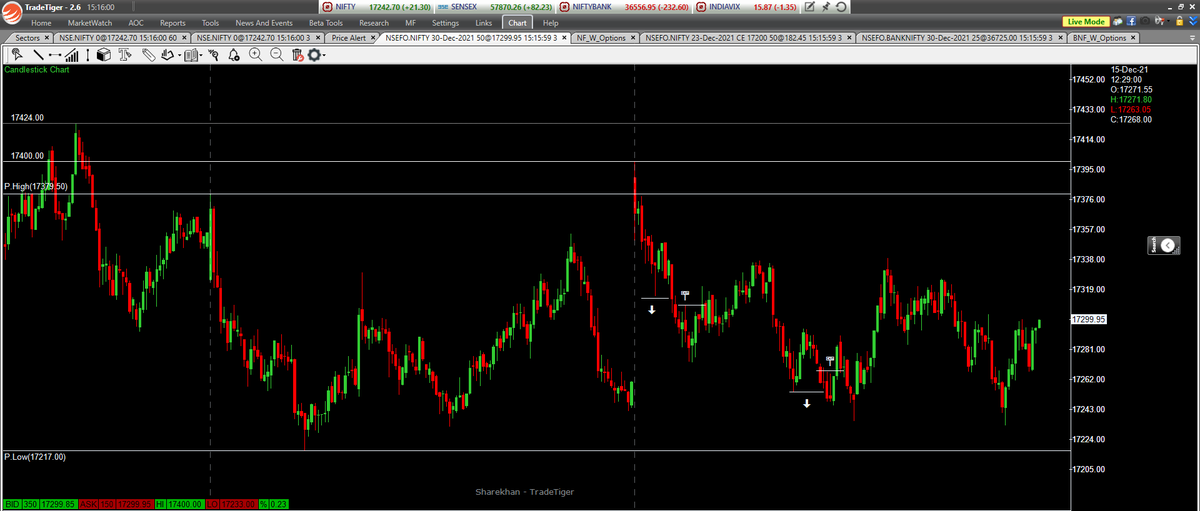Click the INDIAVIX ticker value
Screen dimensions: 1200x511
(x=774, y=7)
